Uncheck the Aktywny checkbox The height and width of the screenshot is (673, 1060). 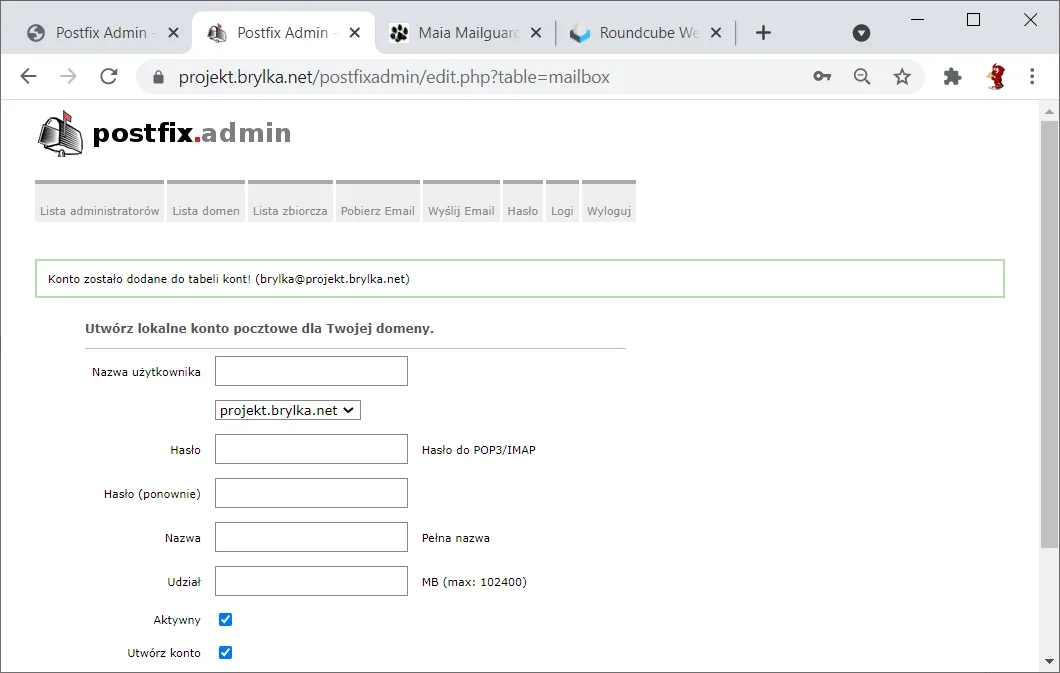coord(225,620)
